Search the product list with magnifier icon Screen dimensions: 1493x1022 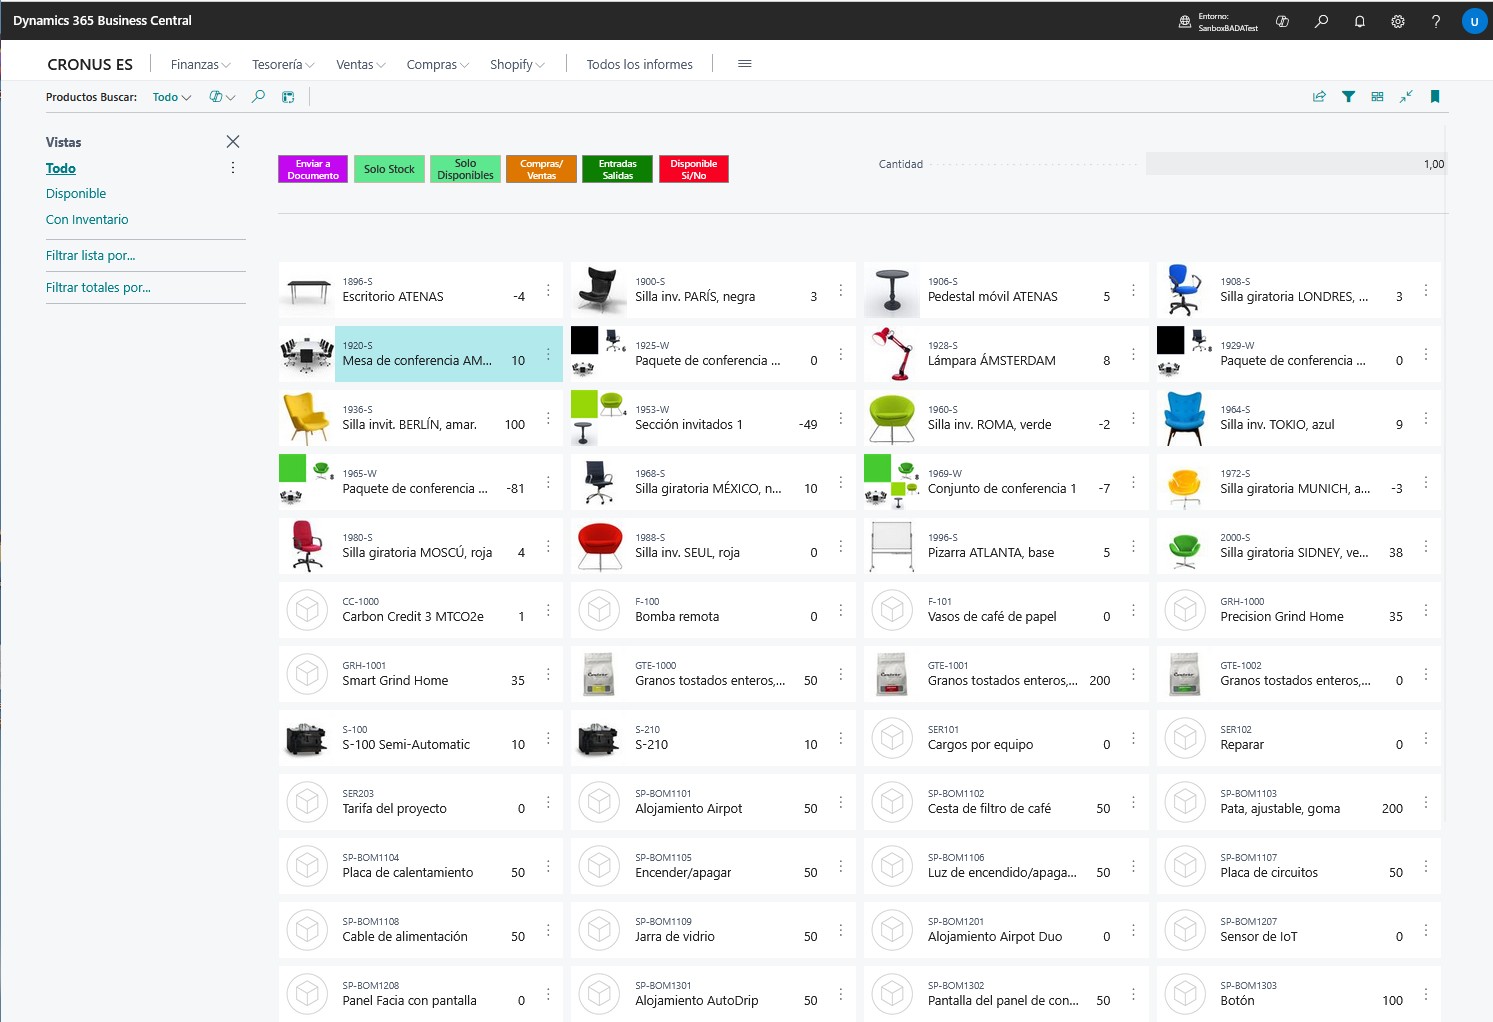(258, 97)
